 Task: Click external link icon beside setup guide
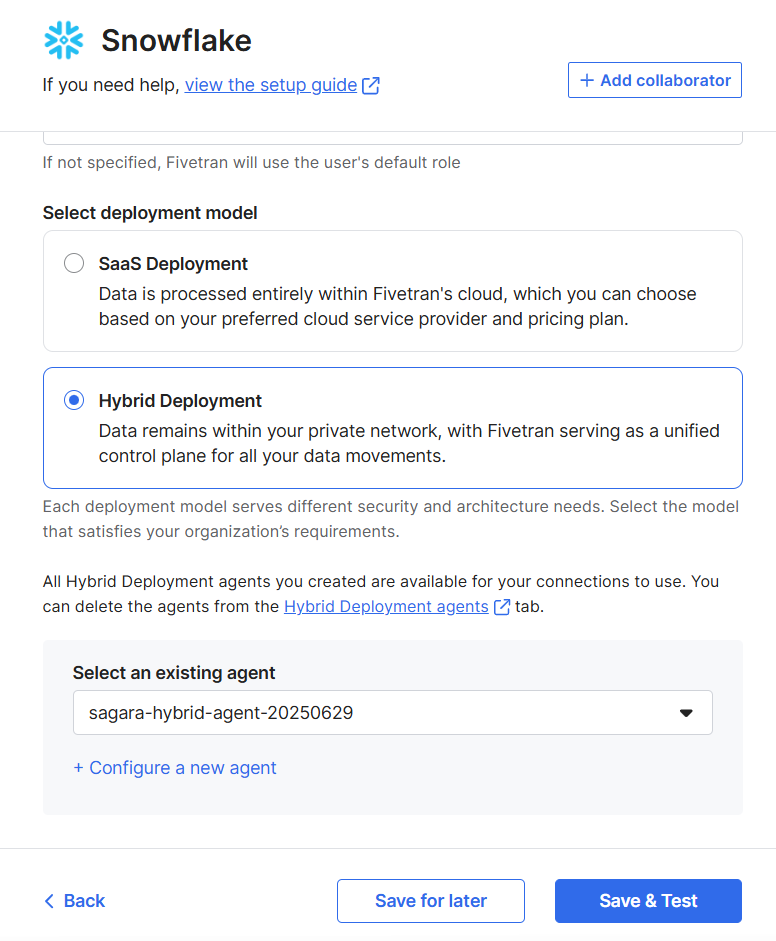371,85
